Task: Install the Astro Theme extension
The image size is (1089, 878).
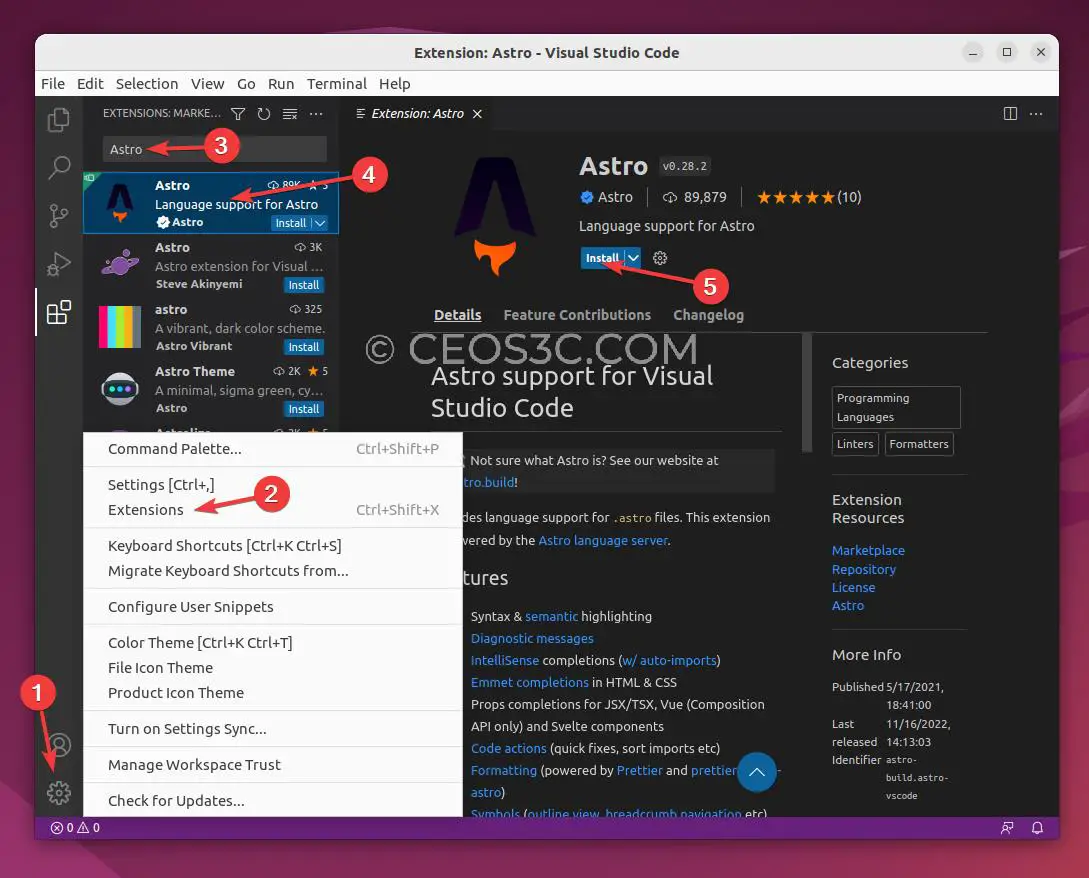Action: coord(304,409)
